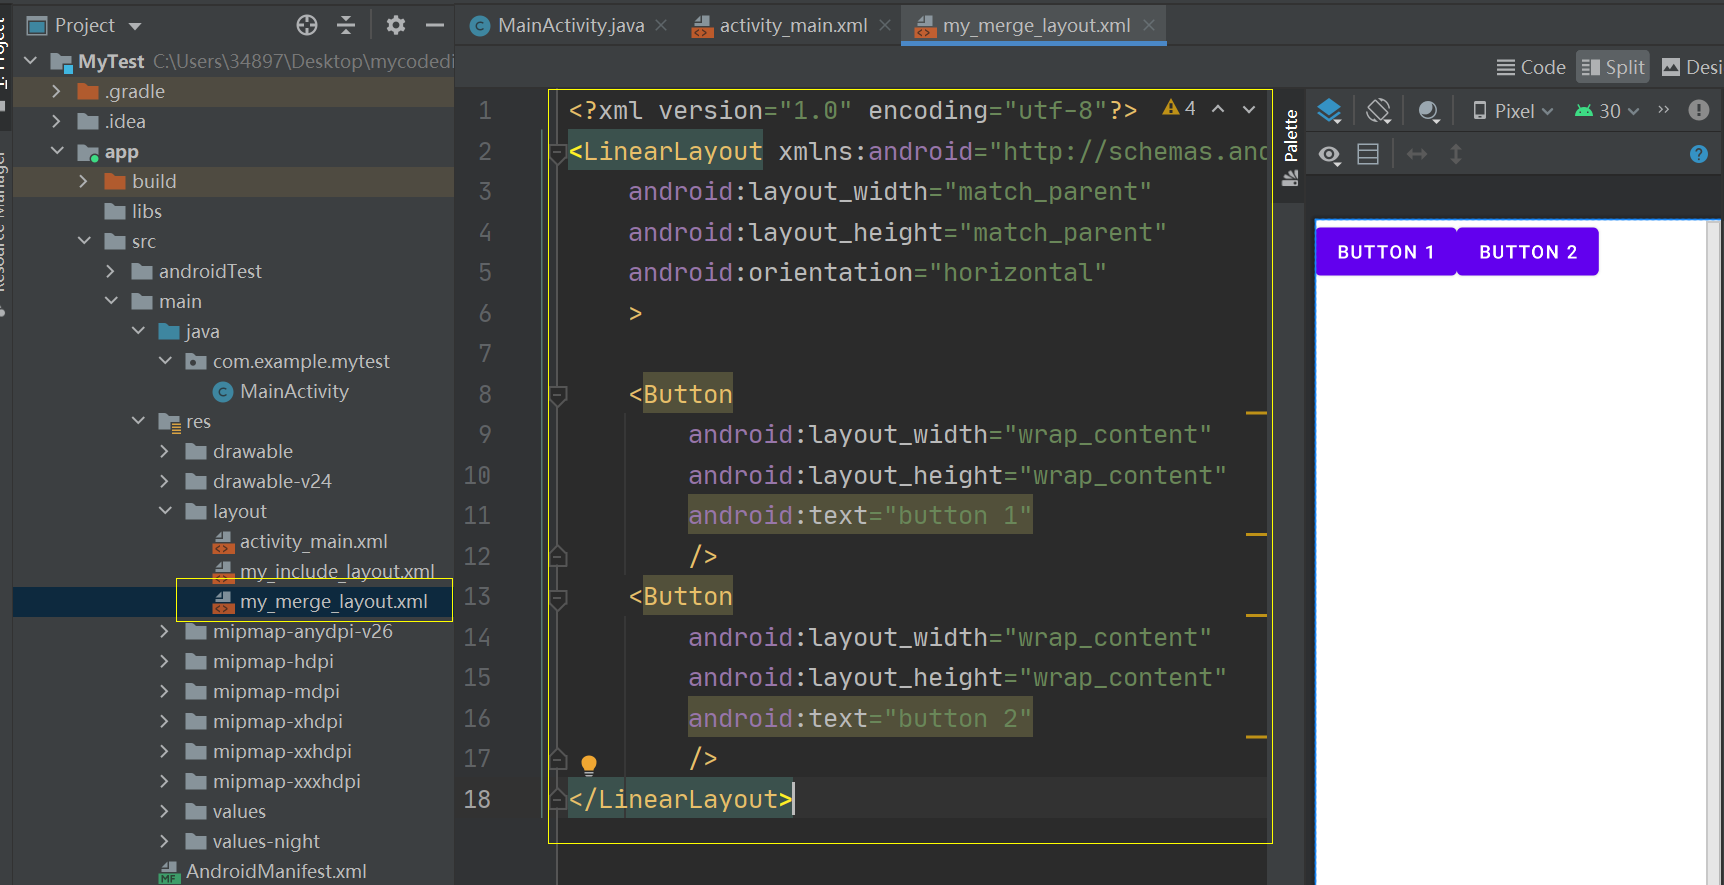Fold the first Button tag at line 8
Viewport: 1724px width, 885px height.
pos(558,395)
